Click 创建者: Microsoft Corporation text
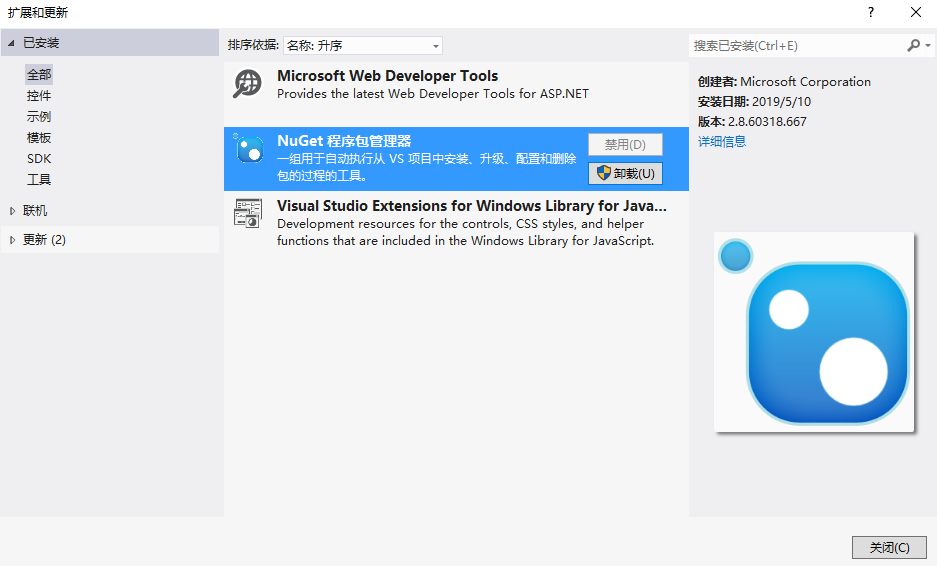This screenshot has height=566, width=937. 784,82
